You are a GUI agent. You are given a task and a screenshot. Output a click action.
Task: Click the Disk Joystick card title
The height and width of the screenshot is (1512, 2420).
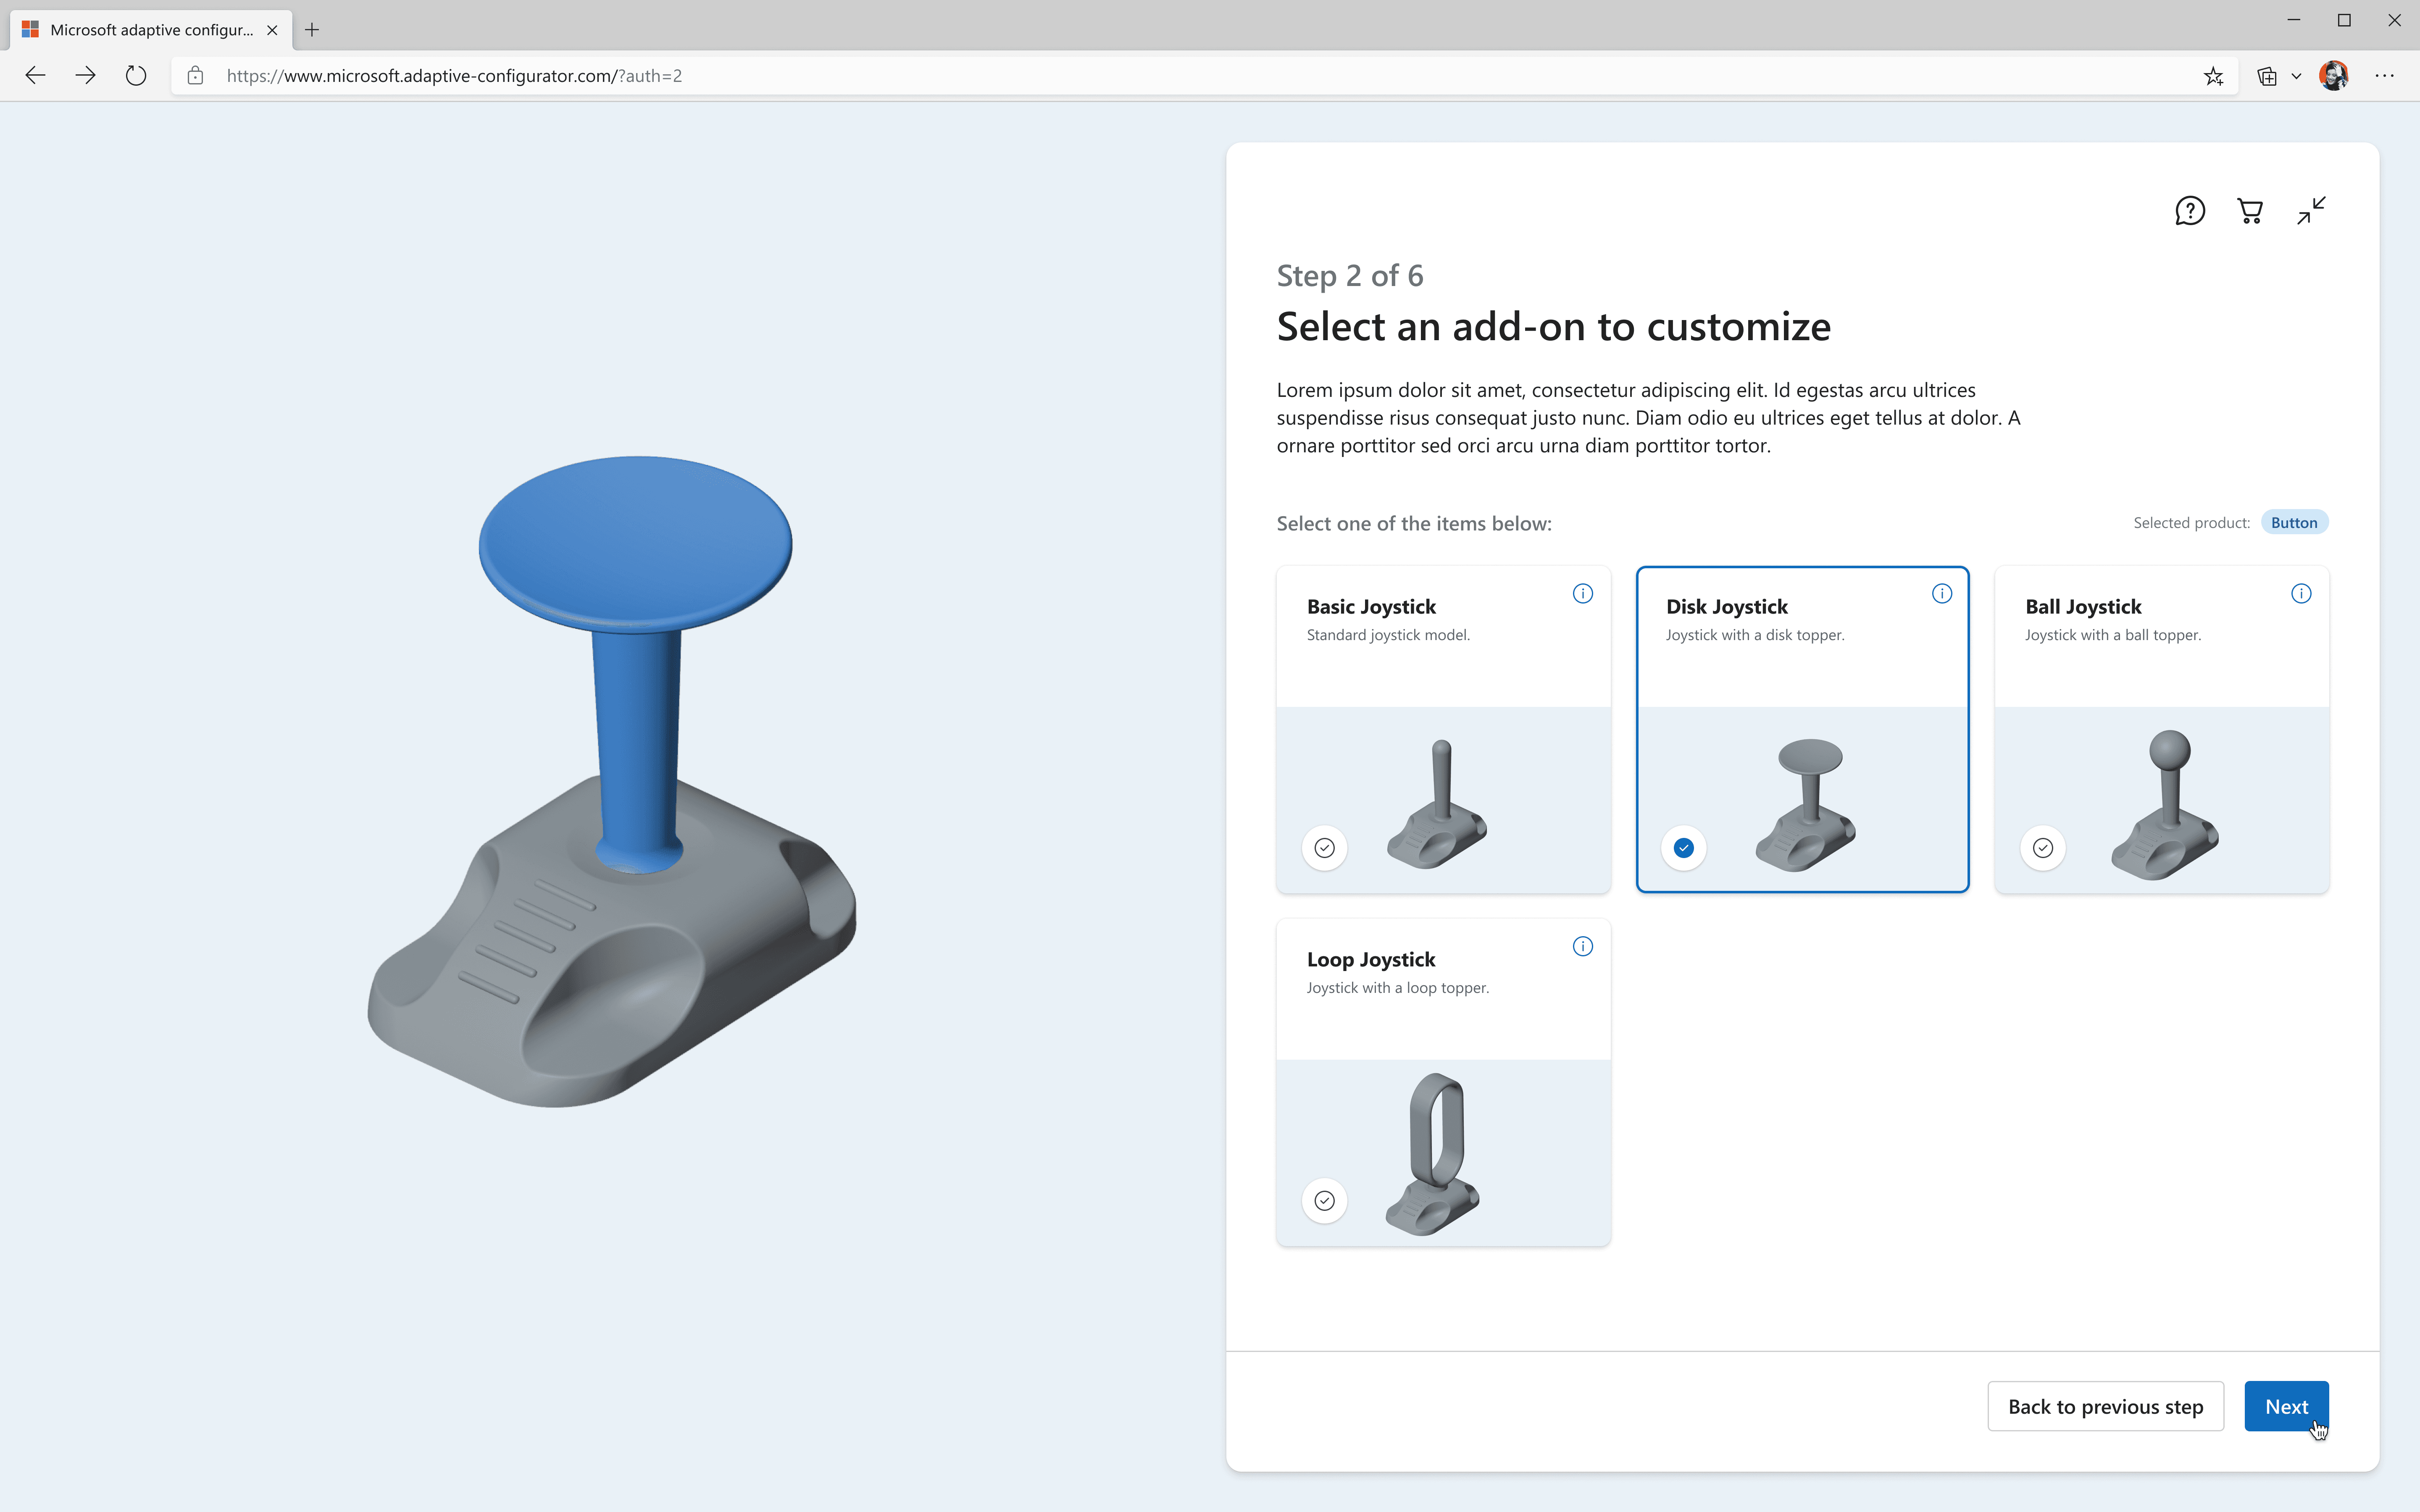(1727, 607)
